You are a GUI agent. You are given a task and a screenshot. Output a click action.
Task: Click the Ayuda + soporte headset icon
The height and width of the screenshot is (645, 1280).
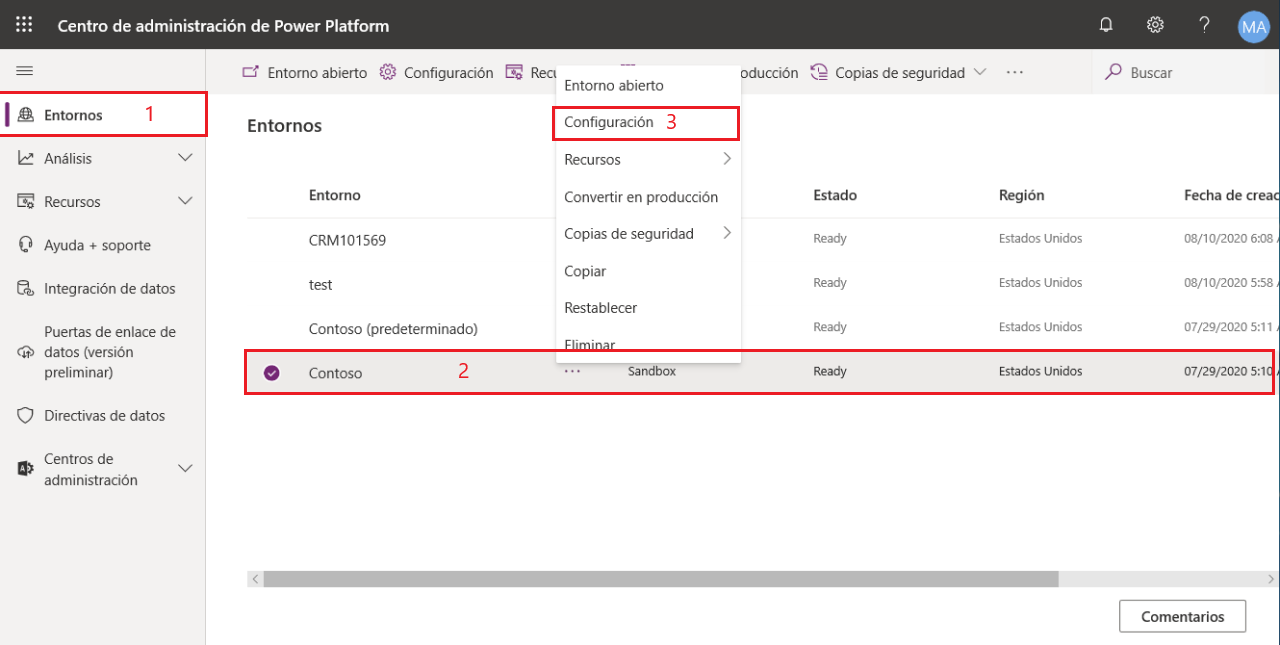click(26, 245)
